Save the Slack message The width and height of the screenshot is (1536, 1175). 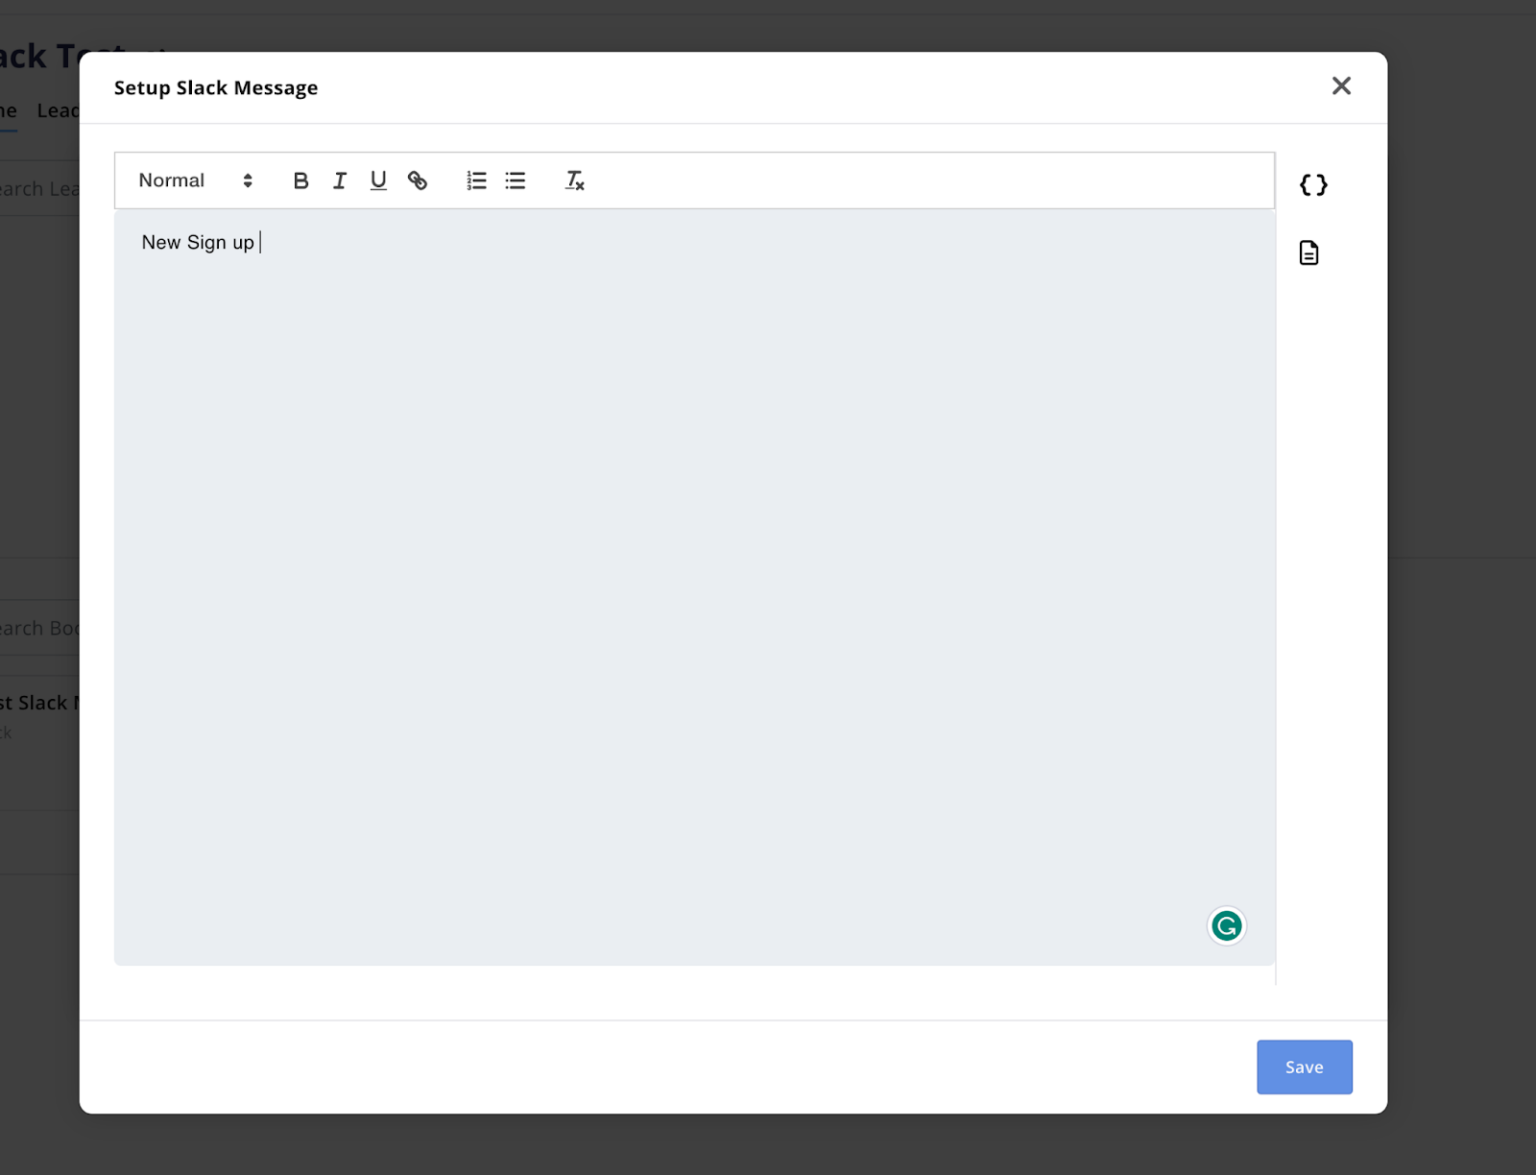pyautogui.click(x=1304, y=1067)
